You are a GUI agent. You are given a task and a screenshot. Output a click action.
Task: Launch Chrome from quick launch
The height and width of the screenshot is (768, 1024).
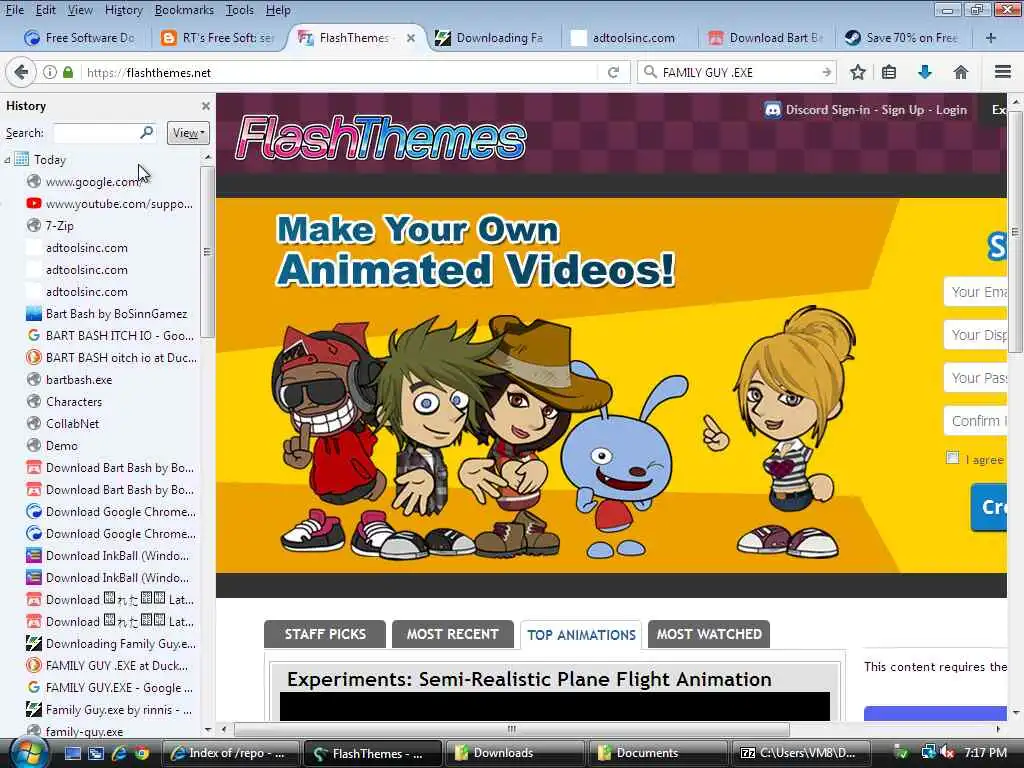tap(141, 754)
